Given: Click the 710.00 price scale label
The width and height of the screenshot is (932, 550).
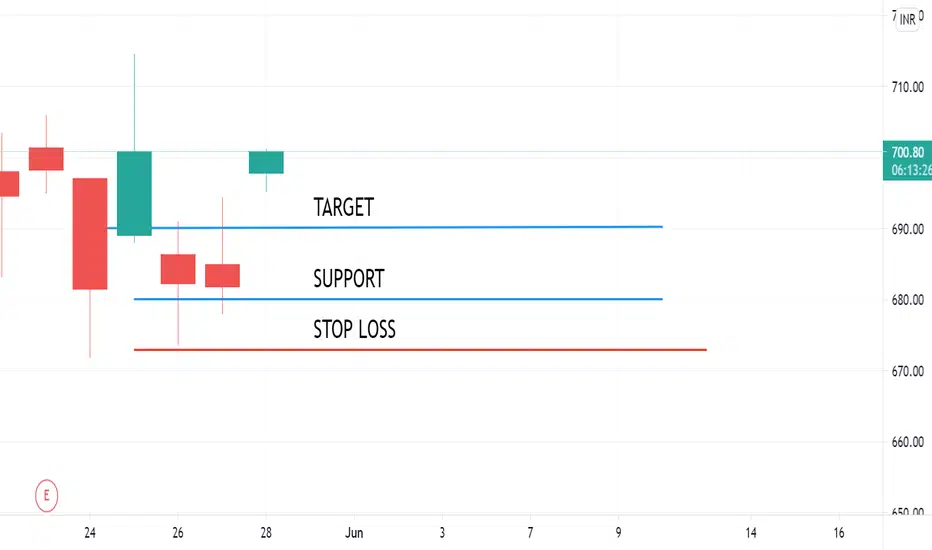Looking at the screenshot, I should coord(908,87).
